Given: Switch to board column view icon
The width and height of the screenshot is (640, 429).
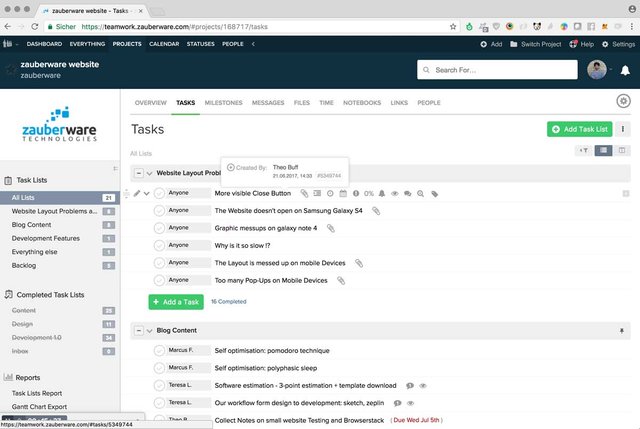Looking at the screenshot, I should click(x=622, y=151).
